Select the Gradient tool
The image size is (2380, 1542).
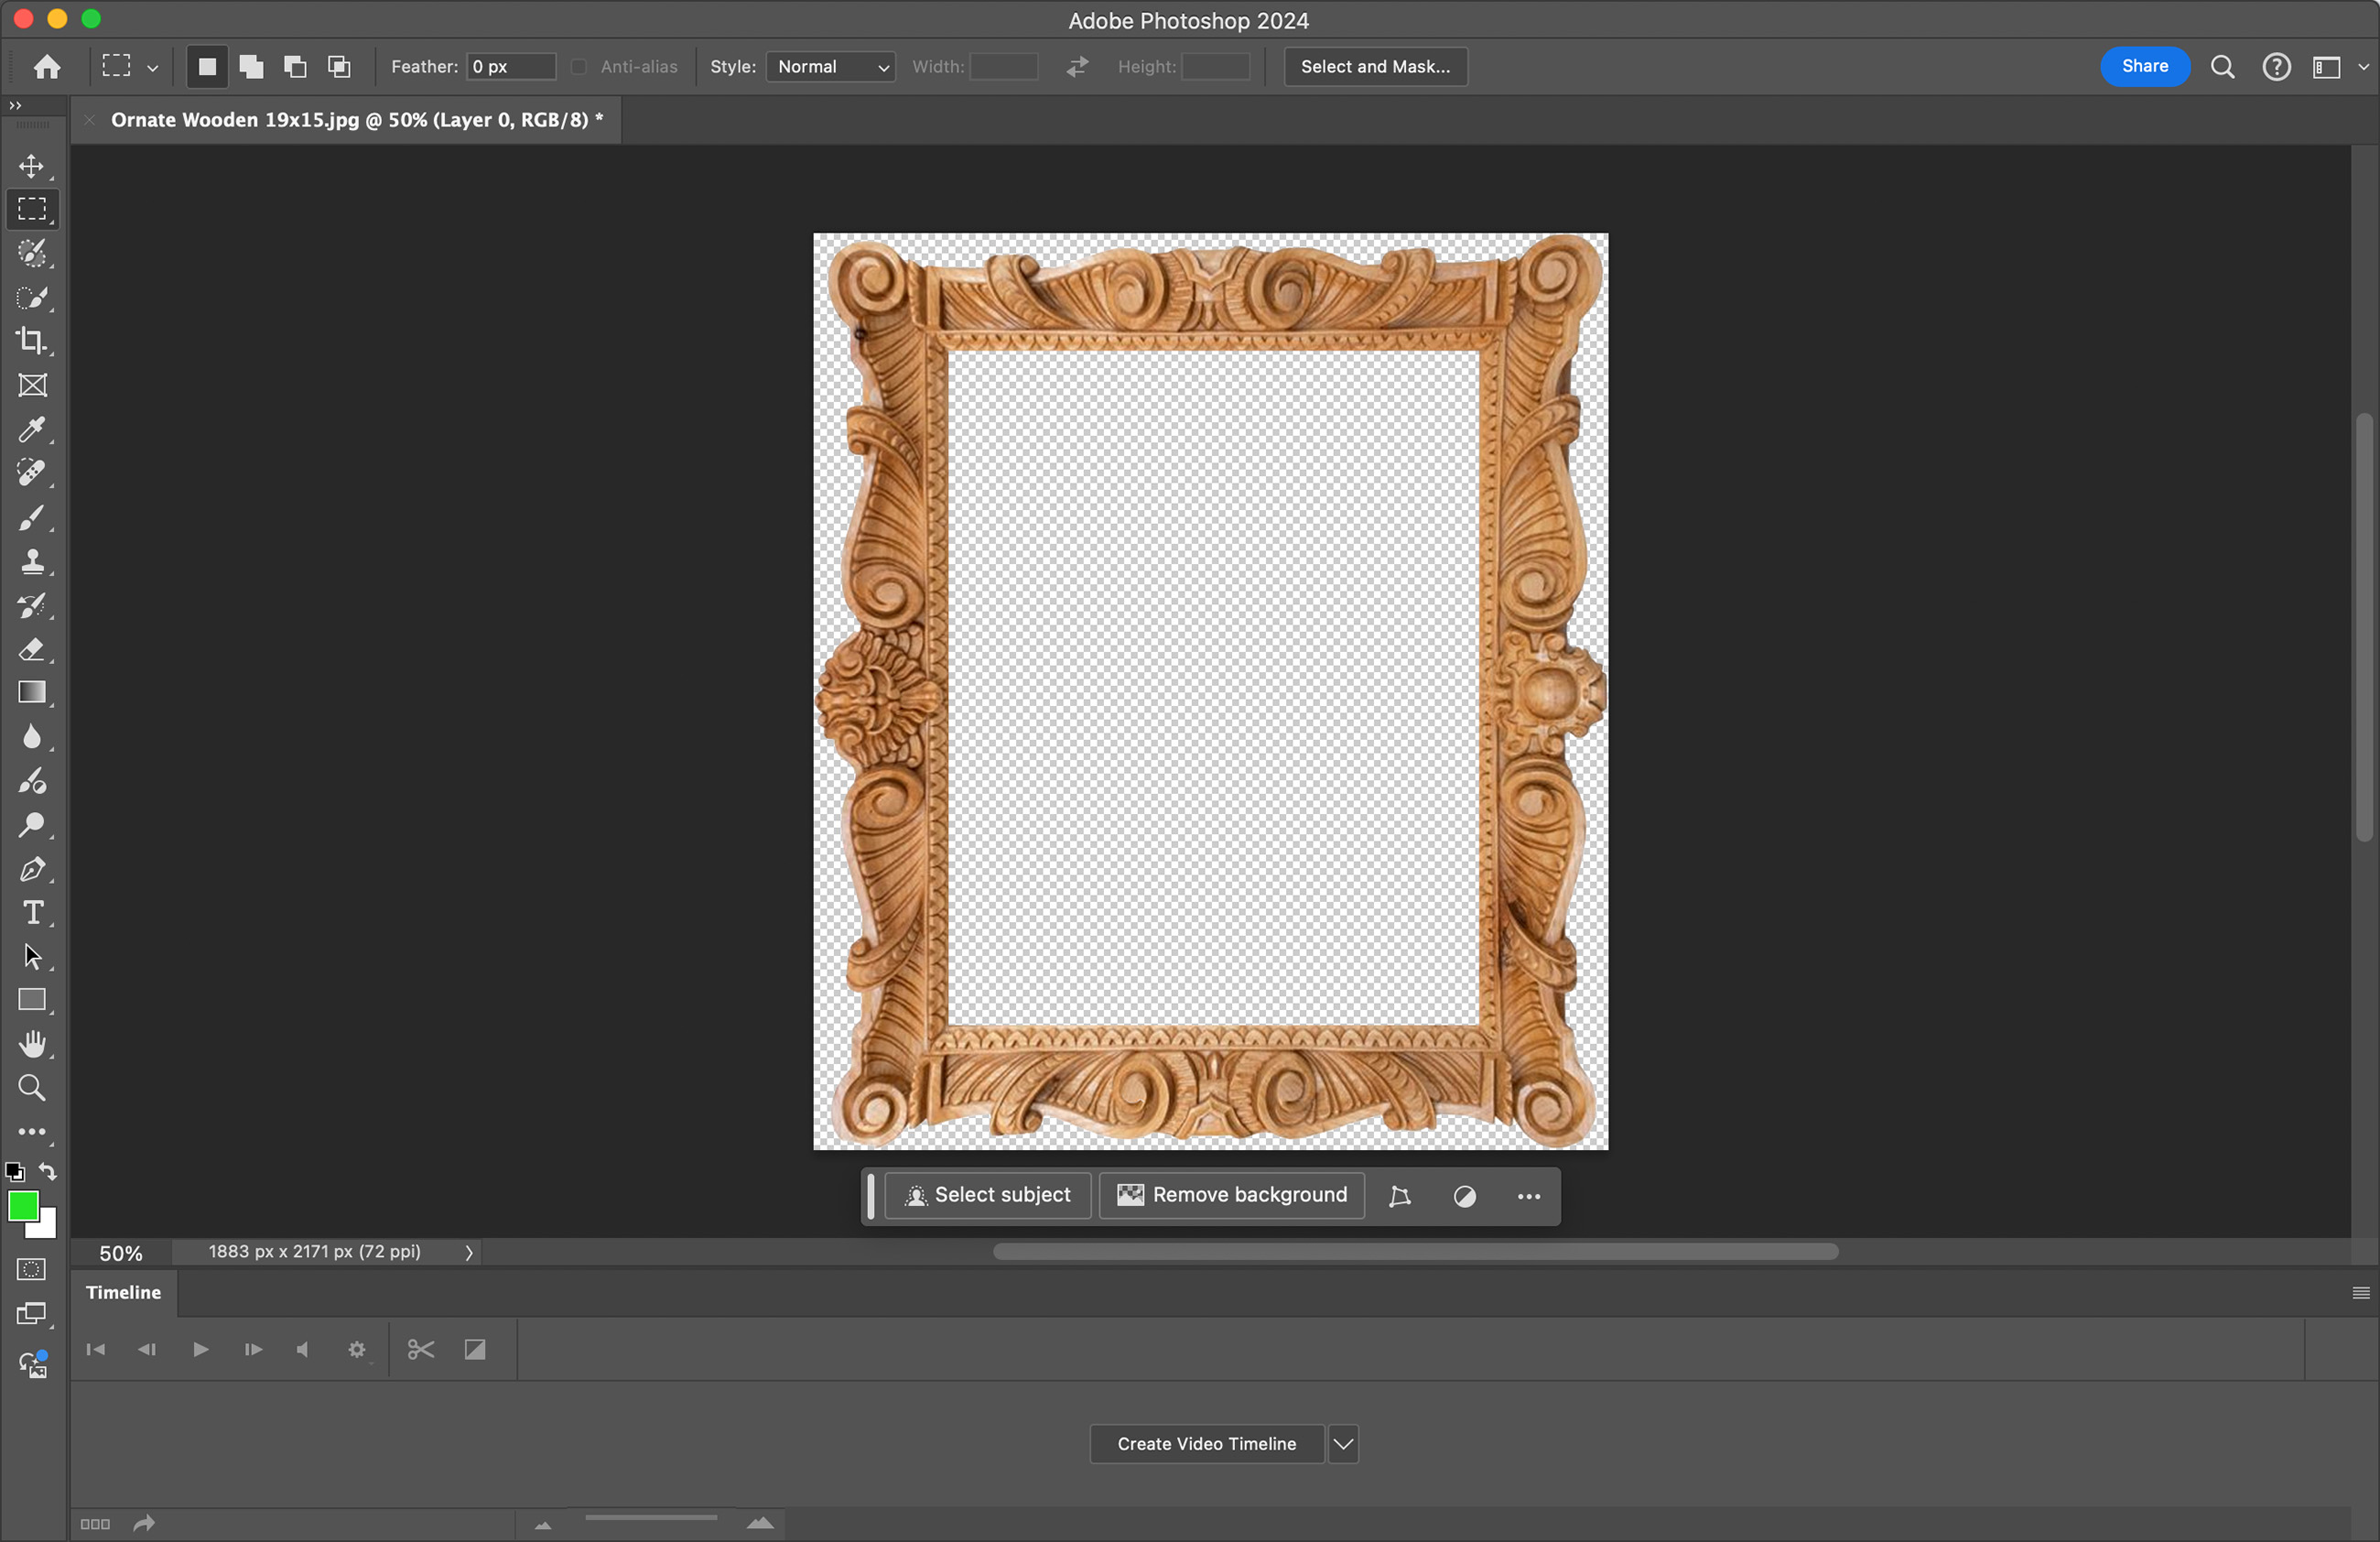32,693
